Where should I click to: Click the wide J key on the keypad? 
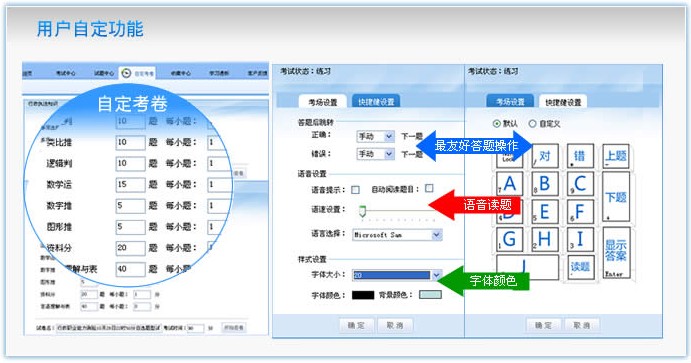(x=528, y=267)
